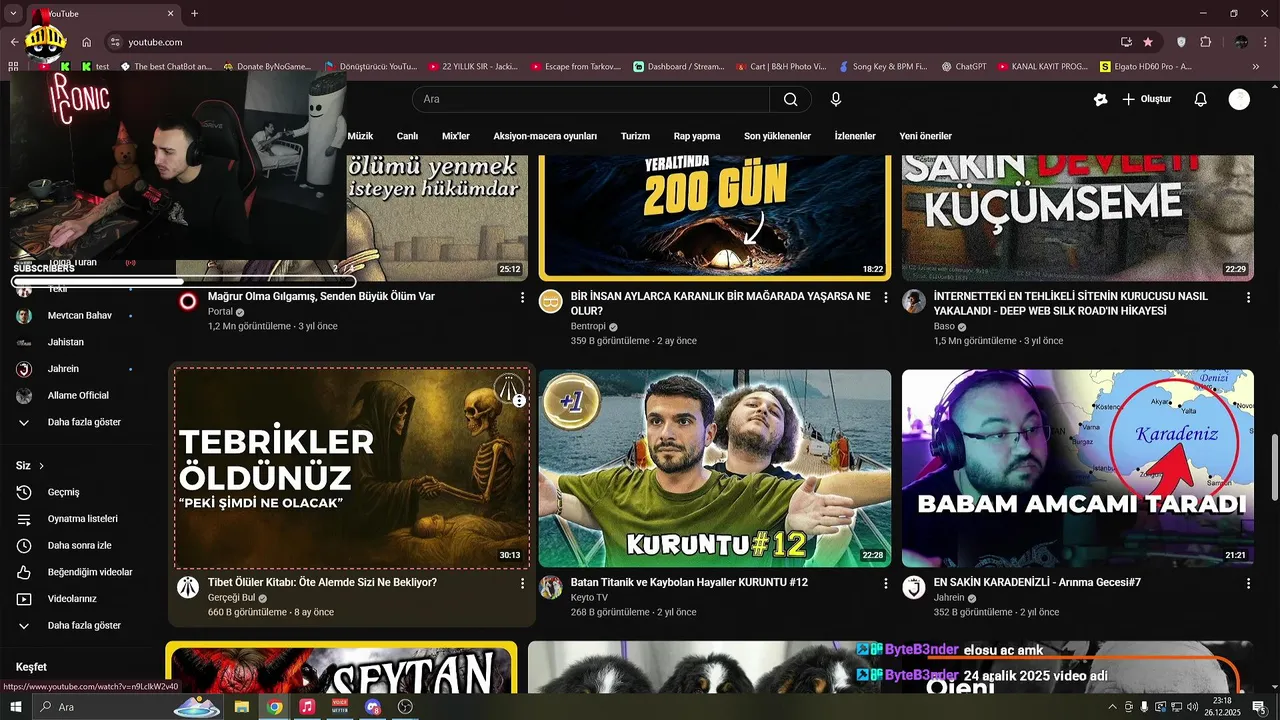This screenshot has width=1280, height=720.
Task: Click the YouTube Ara search field
Action: (590, 99)
